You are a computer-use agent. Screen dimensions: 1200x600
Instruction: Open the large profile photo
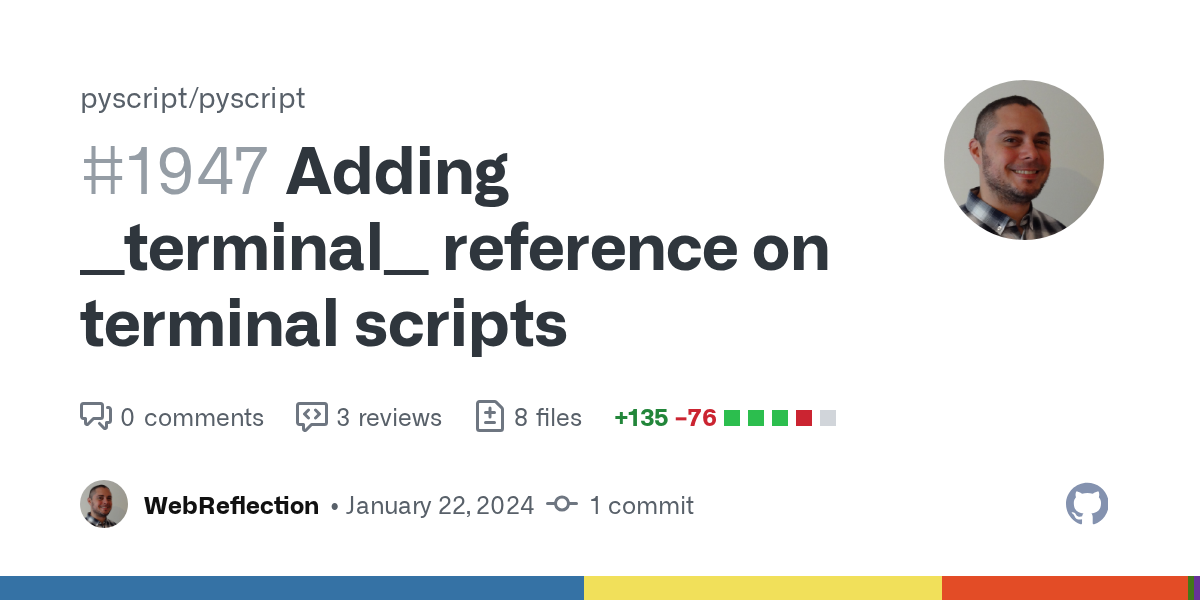1023,160
